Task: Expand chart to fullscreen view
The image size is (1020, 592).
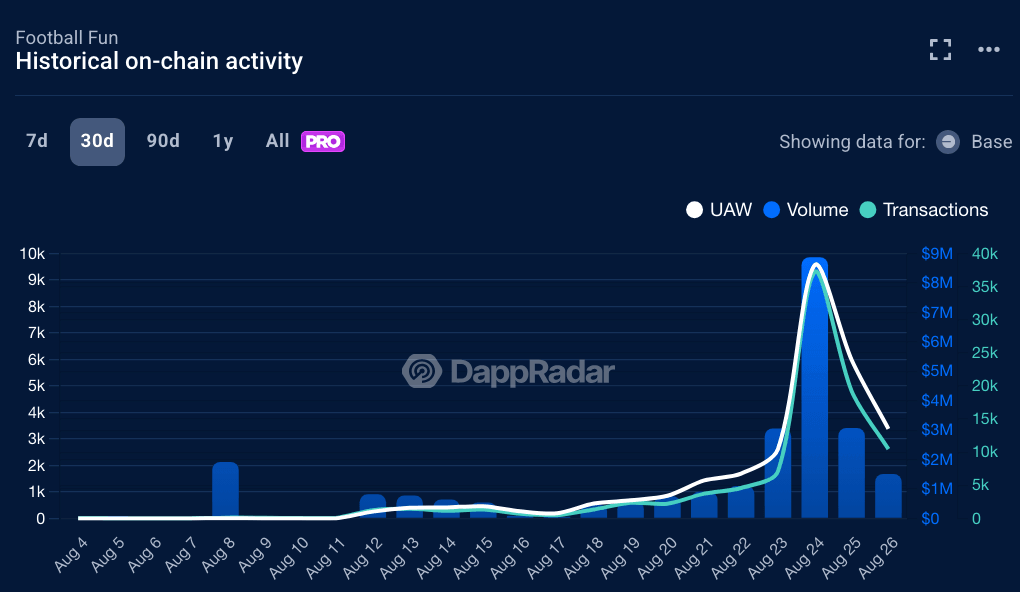Action: (940, 50)
